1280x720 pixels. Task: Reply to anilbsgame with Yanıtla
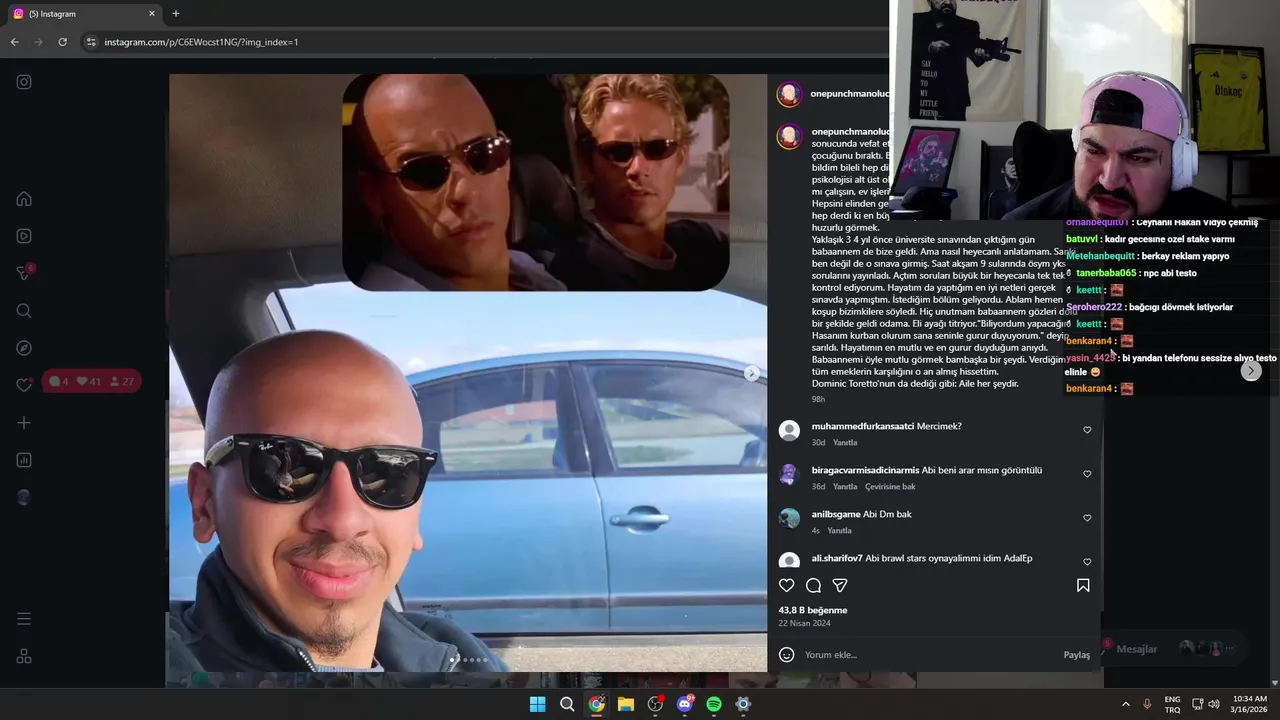pyautogui.click(x=839, y=531)
